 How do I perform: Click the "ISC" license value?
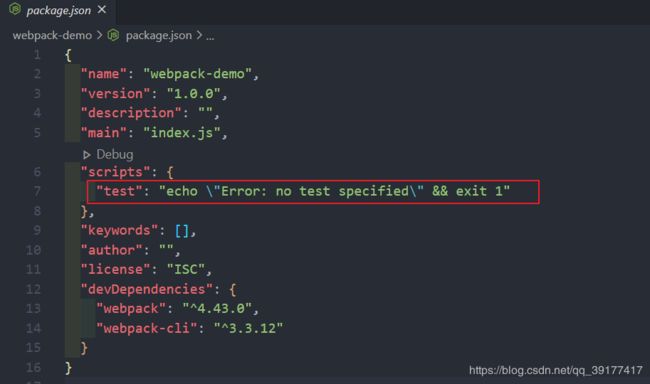[186, 269]
